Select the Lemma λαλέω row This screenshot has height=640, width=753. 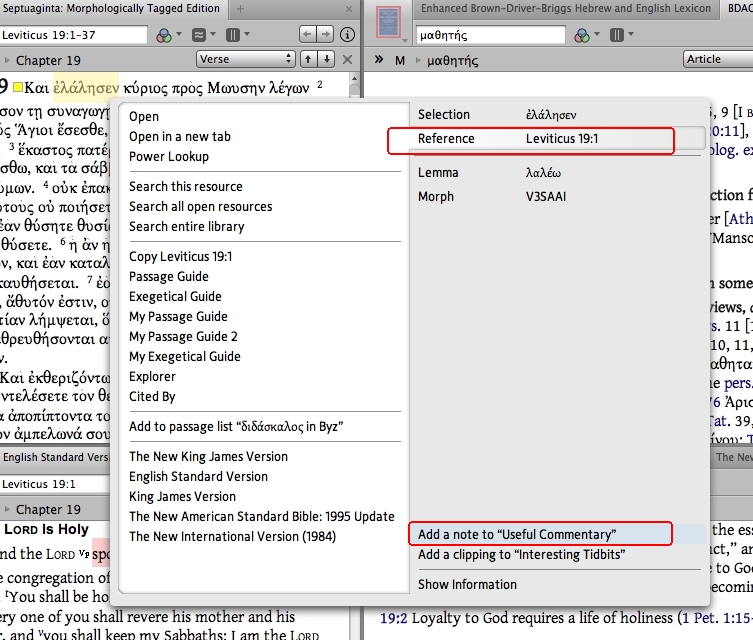click(557, 173)
